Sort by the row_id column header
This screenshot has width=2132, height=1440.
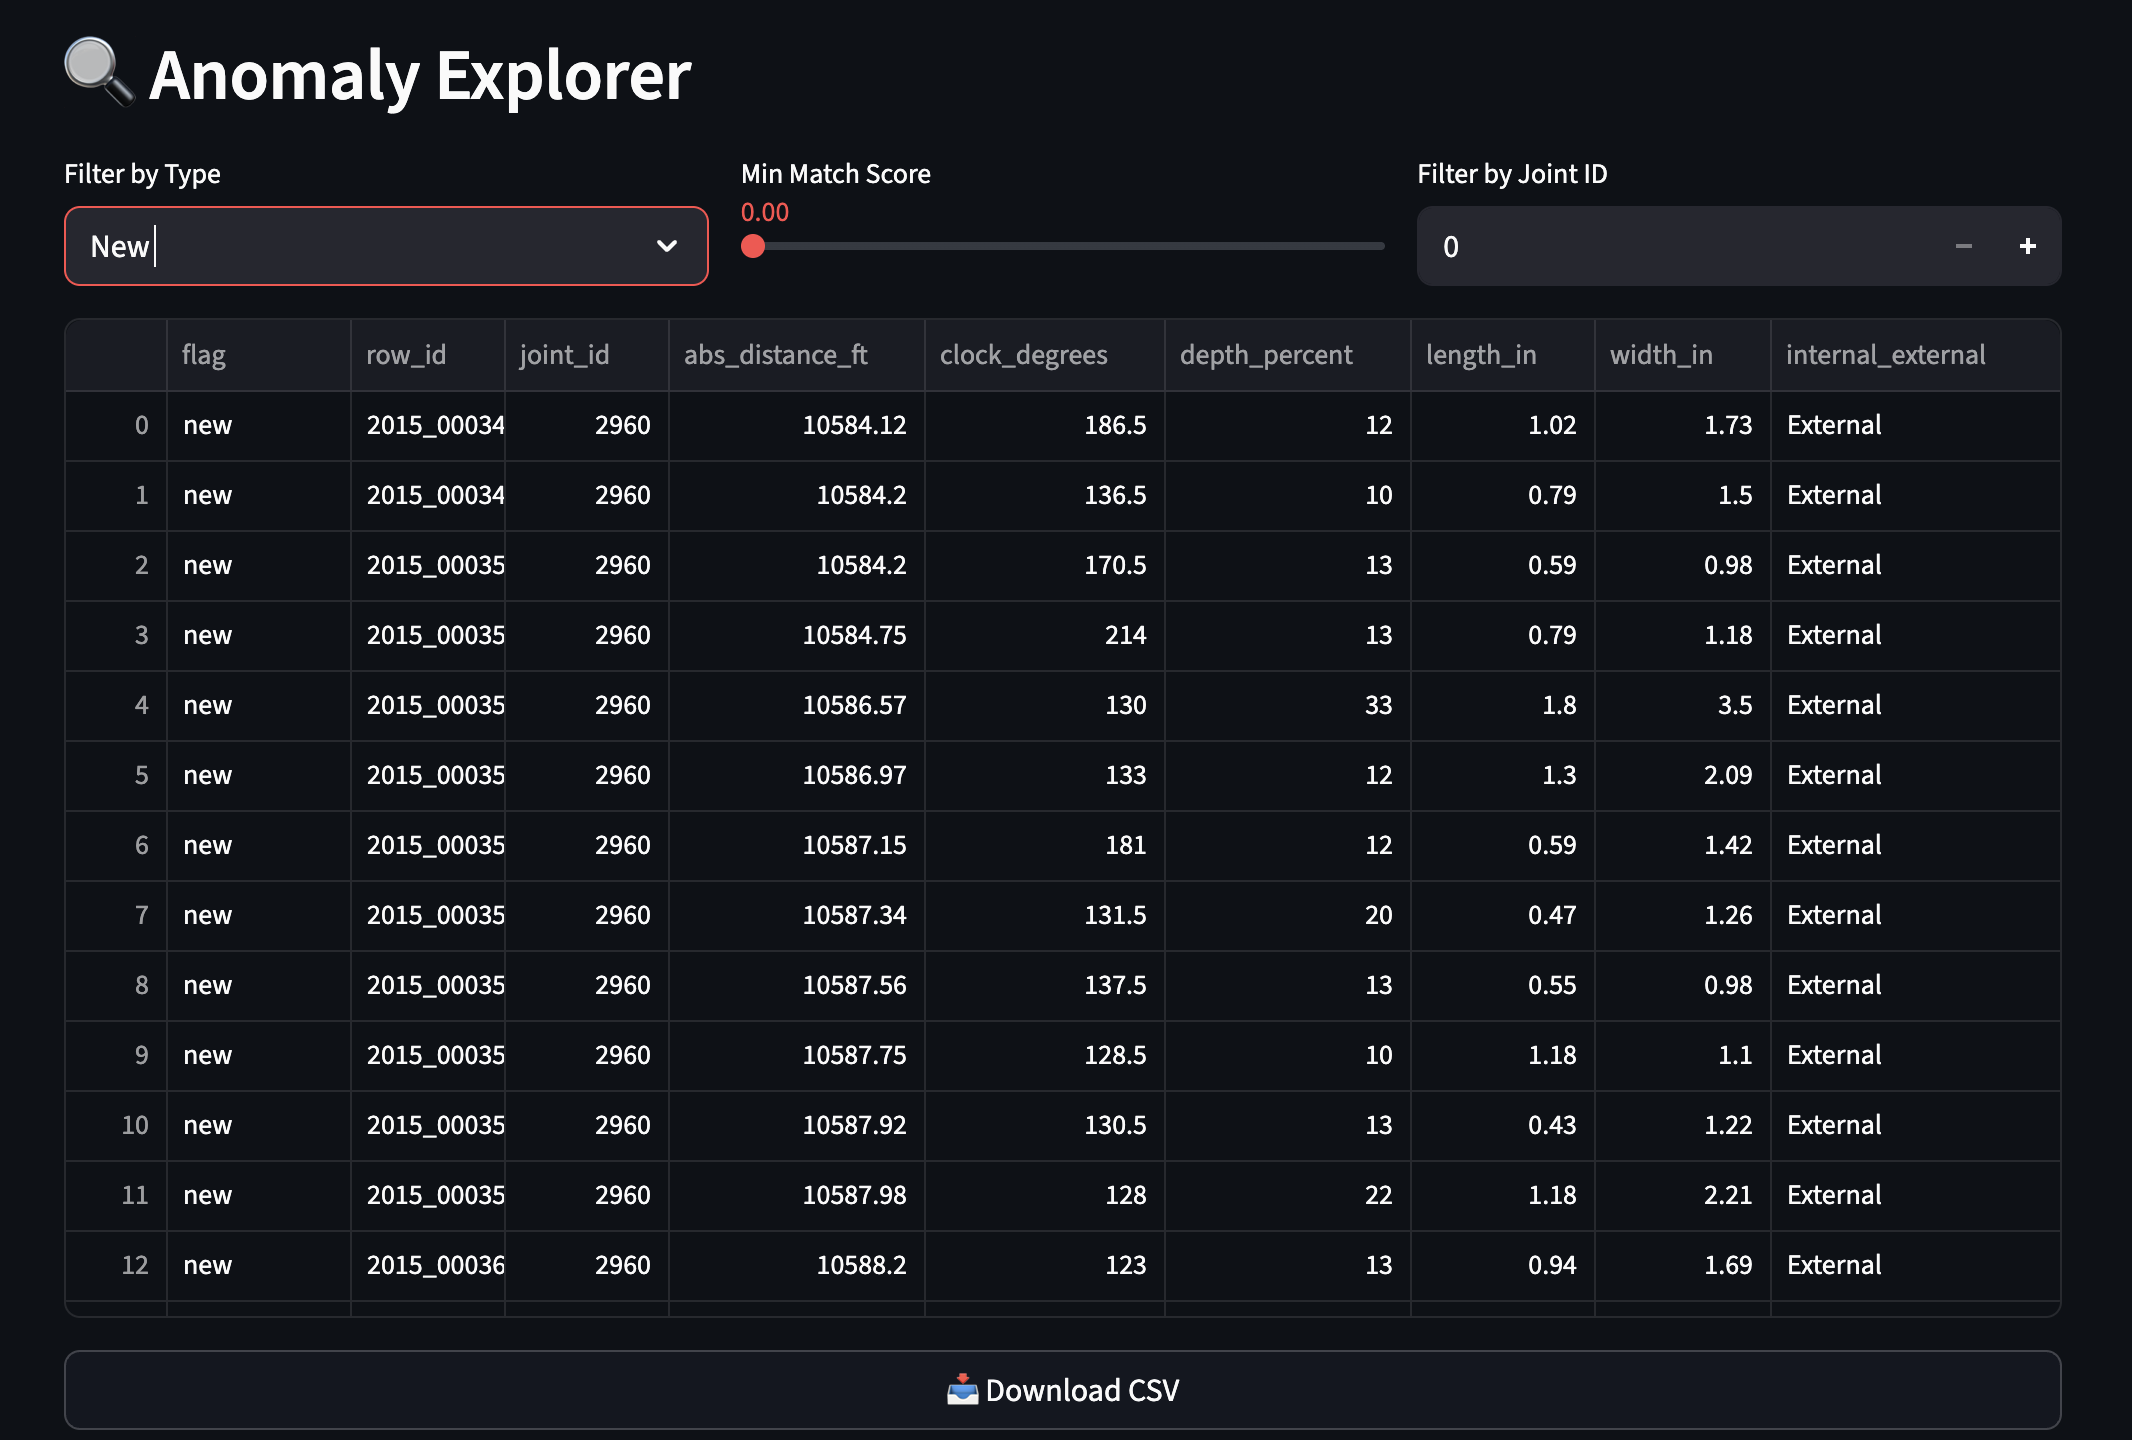click(406, 355)
